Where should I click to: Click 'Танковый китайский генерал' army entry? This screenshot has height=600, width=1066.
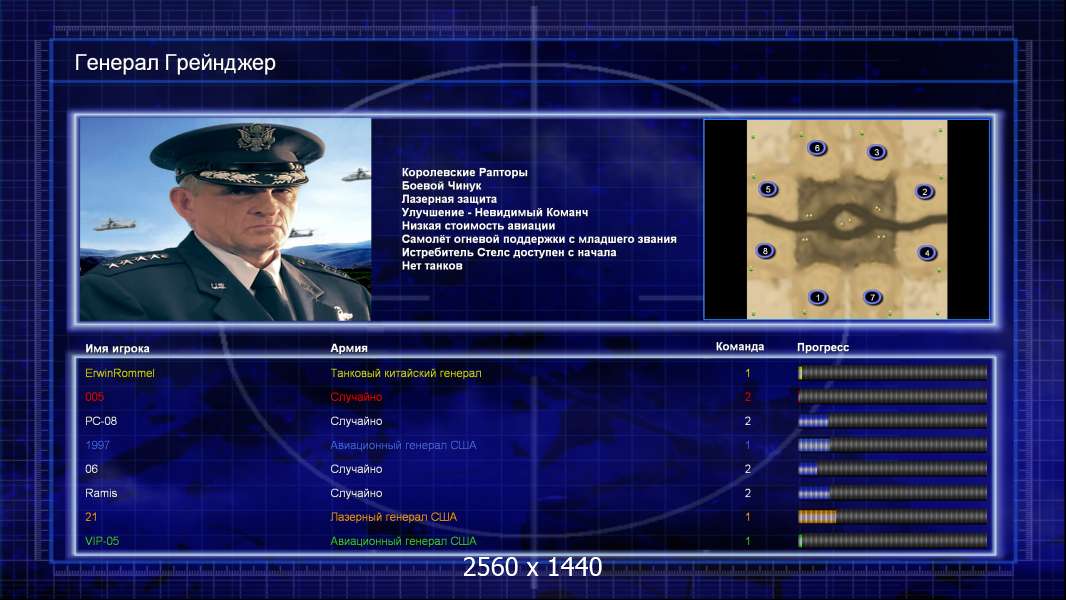pyautogui.click(x=406, y=373)
